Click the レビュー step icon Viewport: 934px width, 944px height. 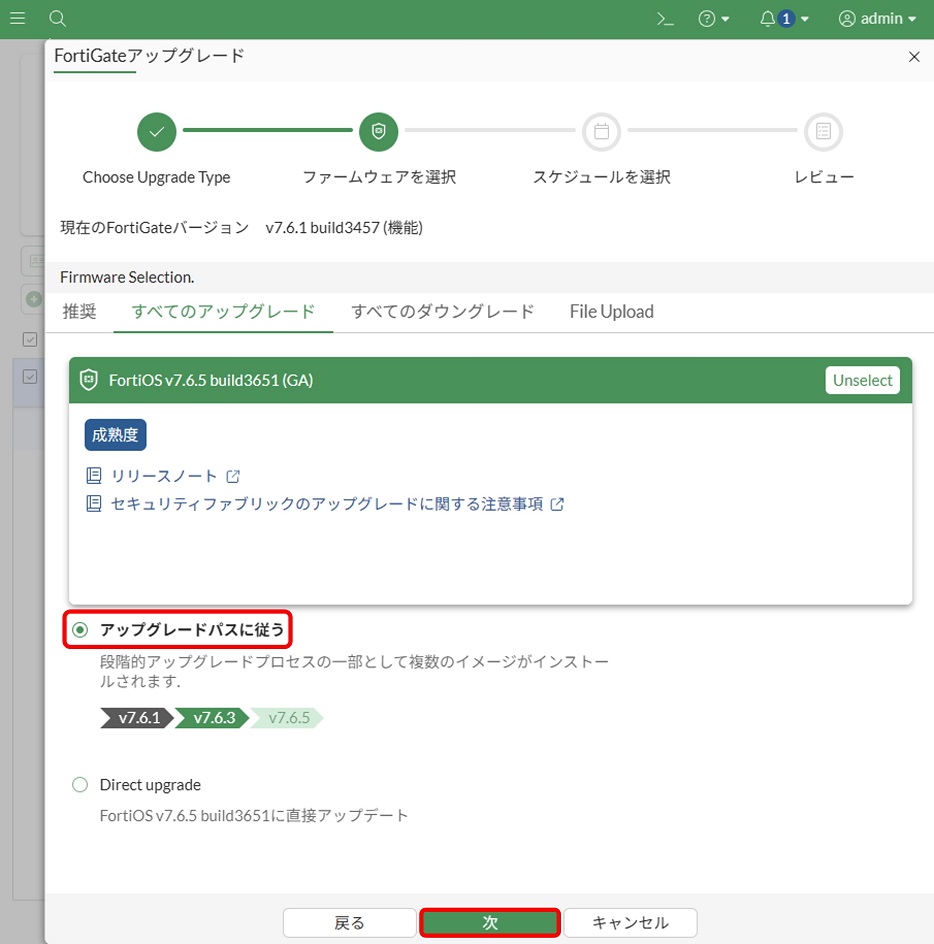coord(823,131)
